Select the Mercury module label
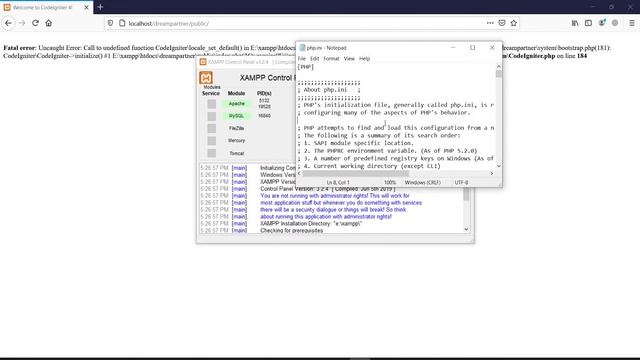This screenshot has height=360, width=640. (x=237, y=140)
